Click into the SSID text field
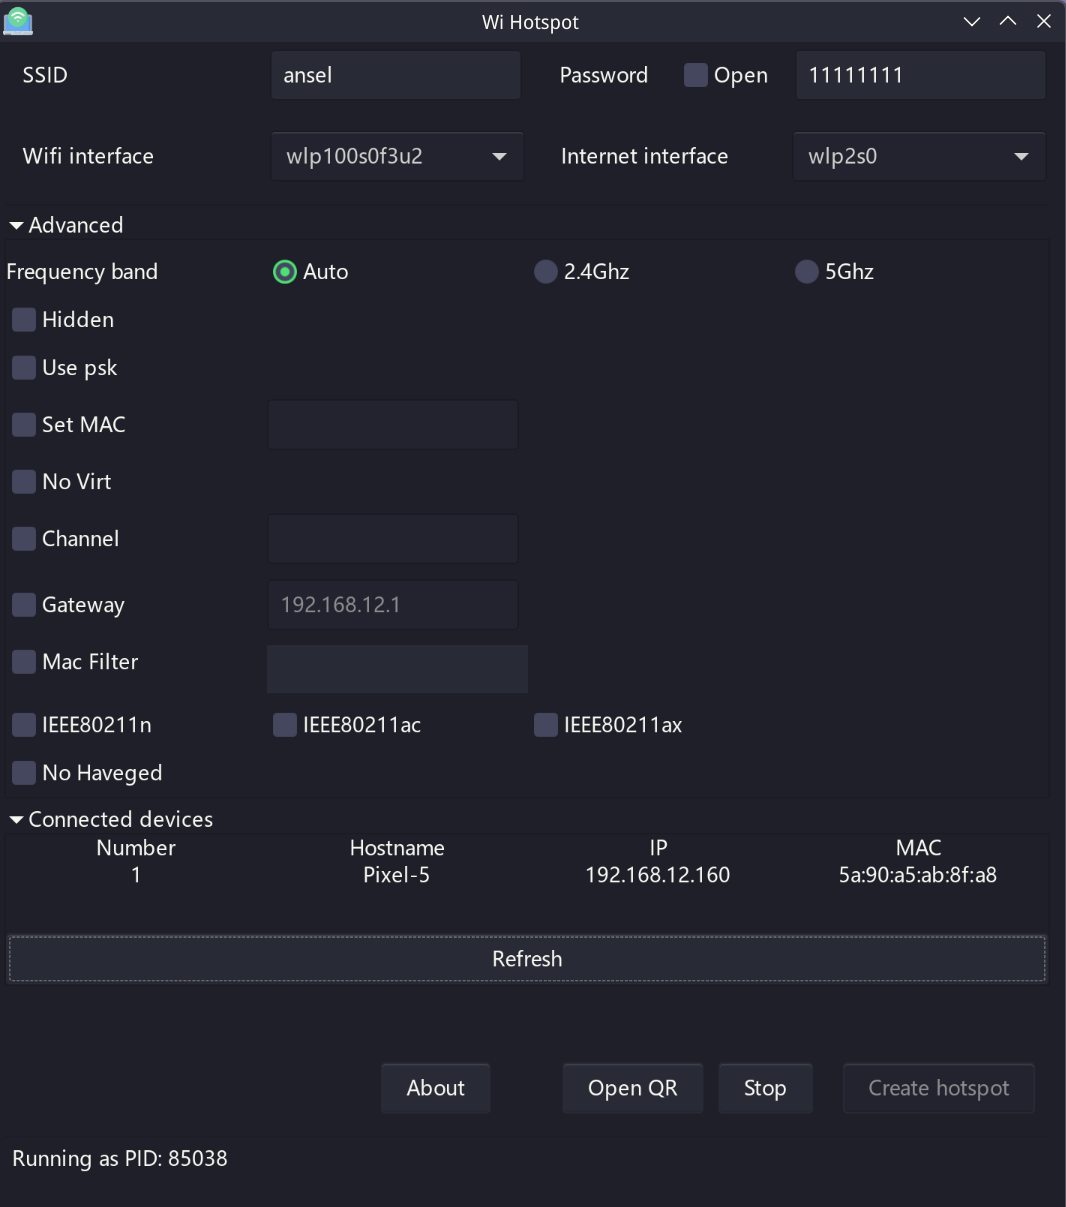Viewport: 1066px width, 1207px height. [395, 76]
